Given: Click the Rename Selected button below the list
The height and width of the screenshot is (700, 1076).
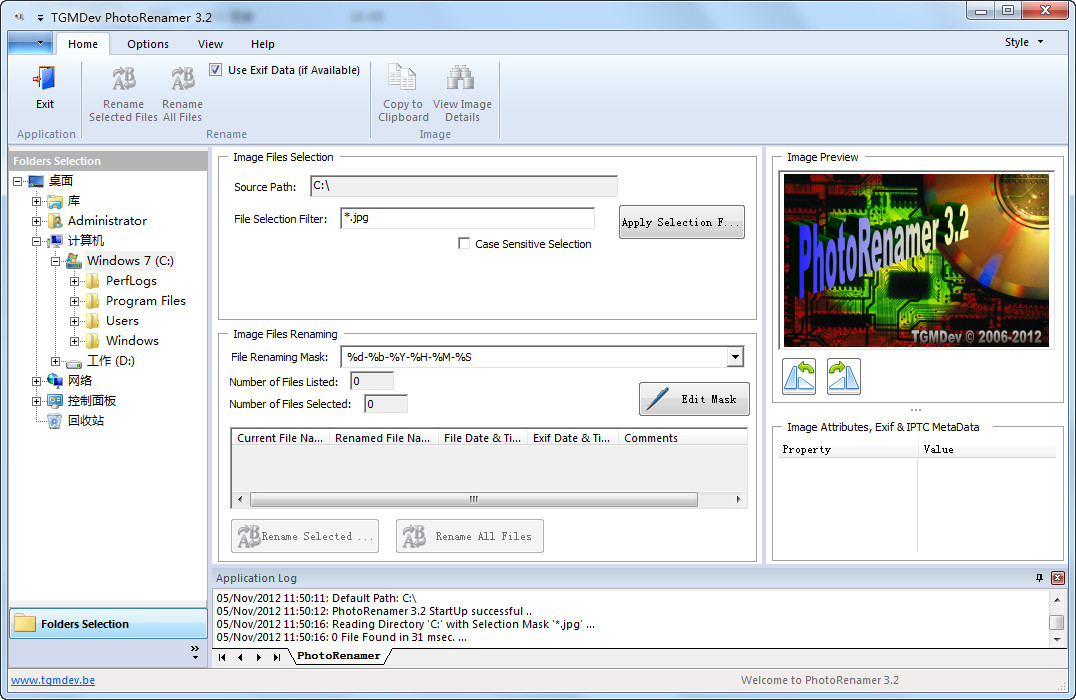Looking at the screenshot, I should (305, 536).
